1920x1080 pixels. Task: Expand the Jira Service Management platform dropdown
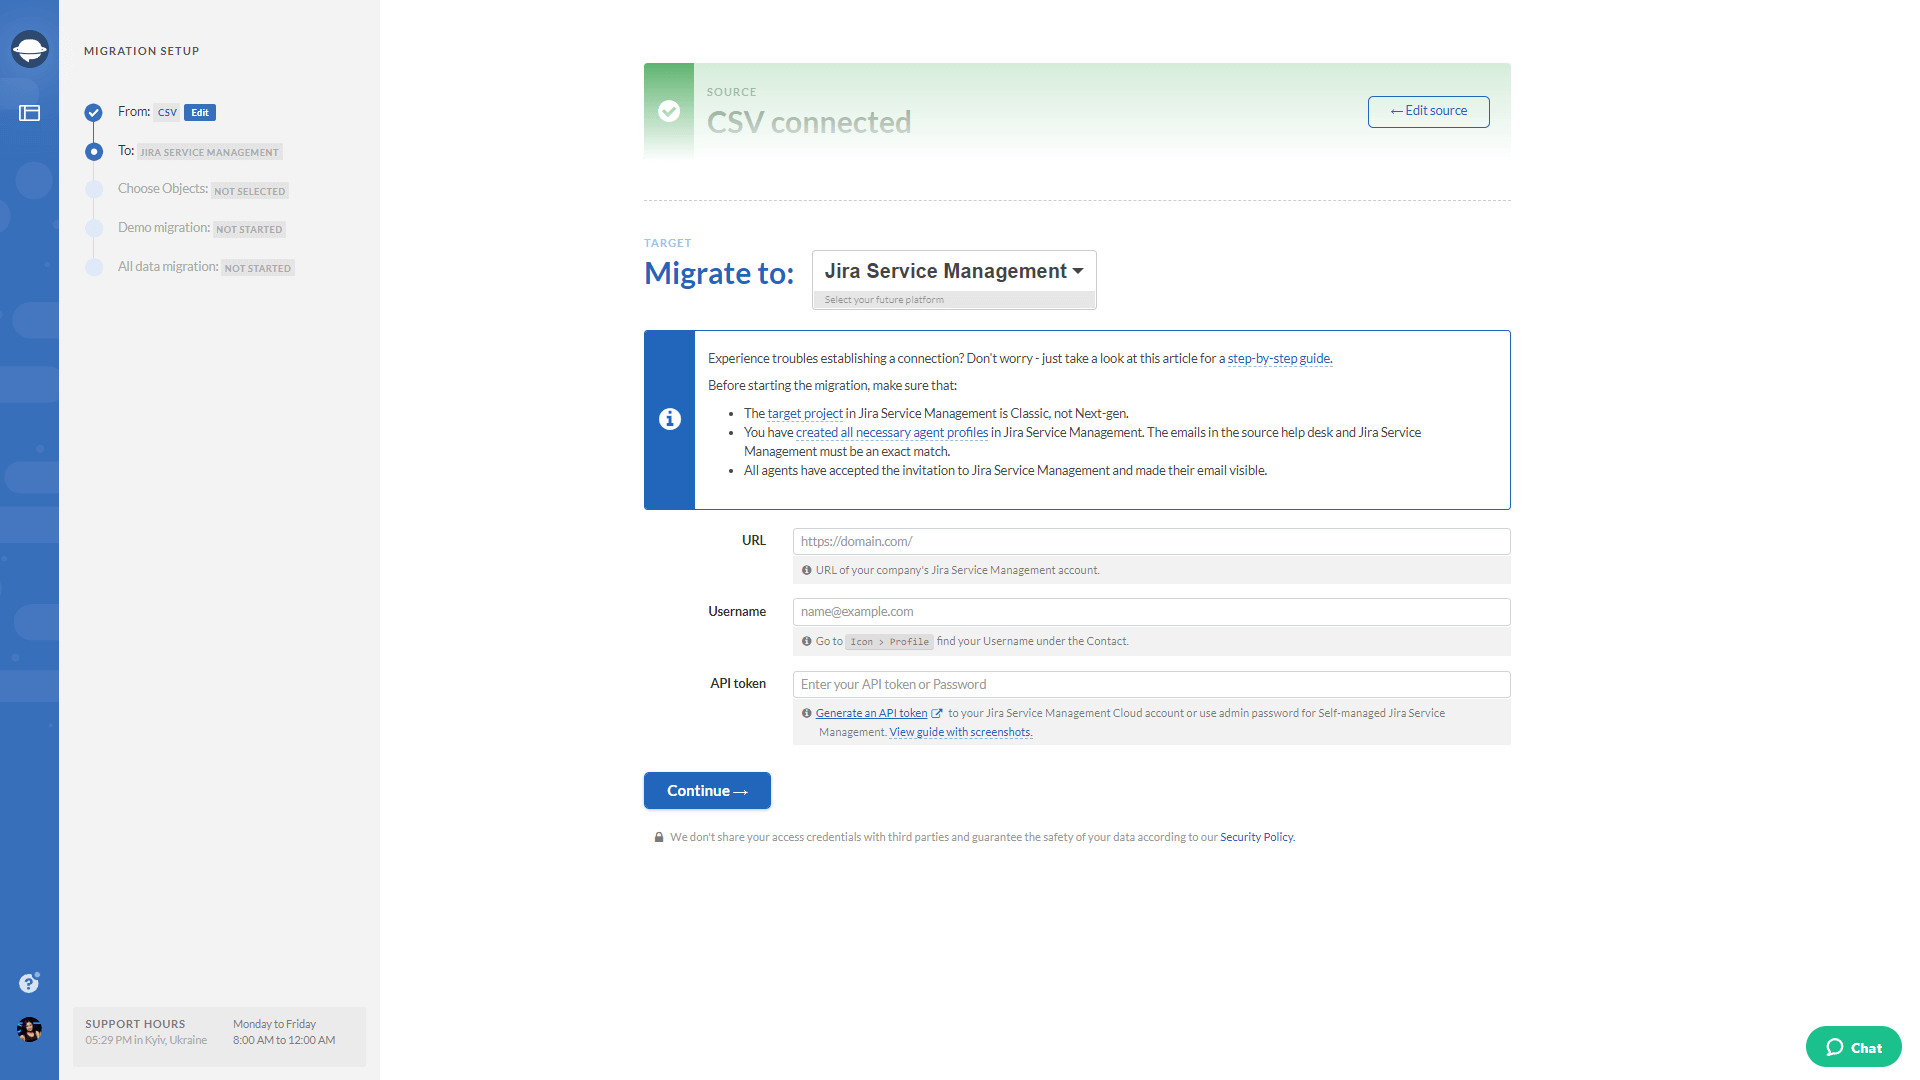[x=952, y=270]
